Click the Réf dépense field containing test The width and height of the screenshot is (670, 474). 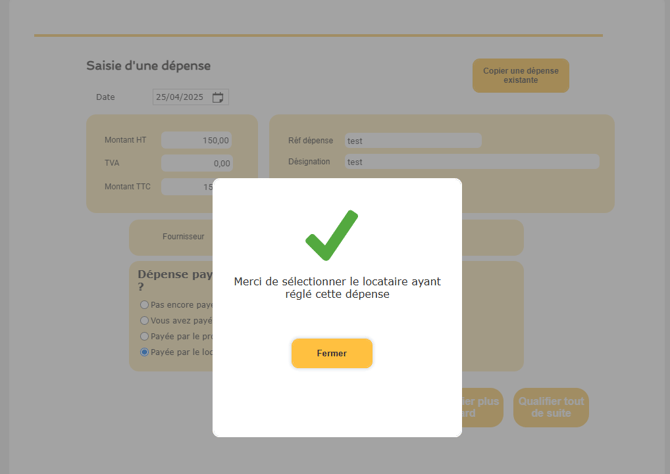click(x=413, y=141)
